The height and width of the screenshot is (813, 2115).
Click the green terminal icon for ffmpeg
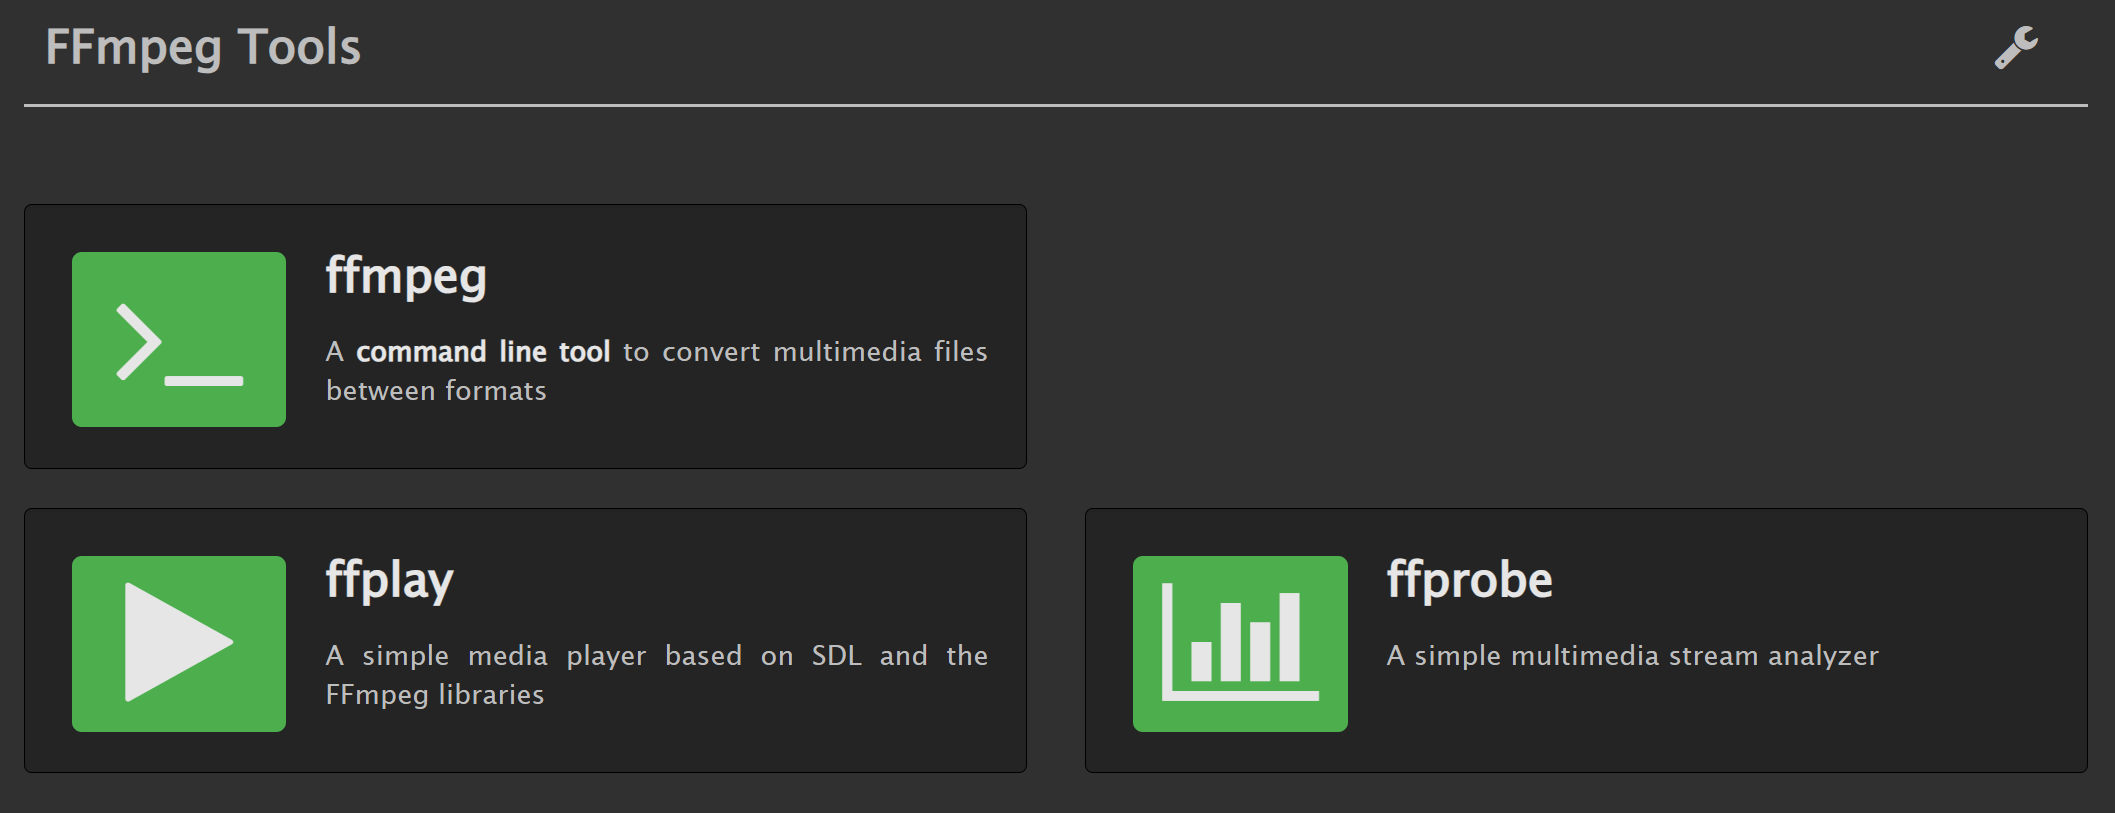[178, 340]
